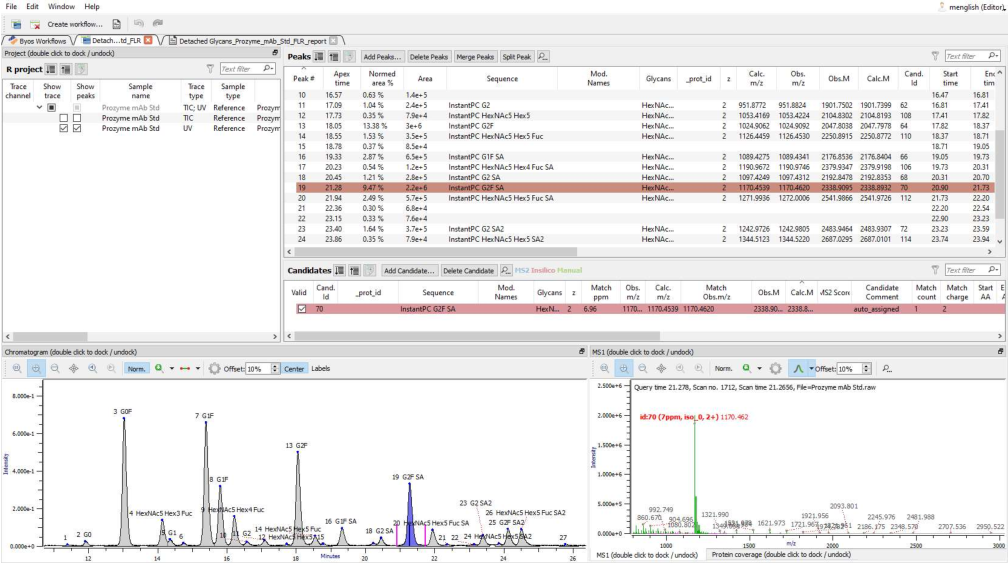Click the first table-layout icon beside Peaks title

point(319,57)
